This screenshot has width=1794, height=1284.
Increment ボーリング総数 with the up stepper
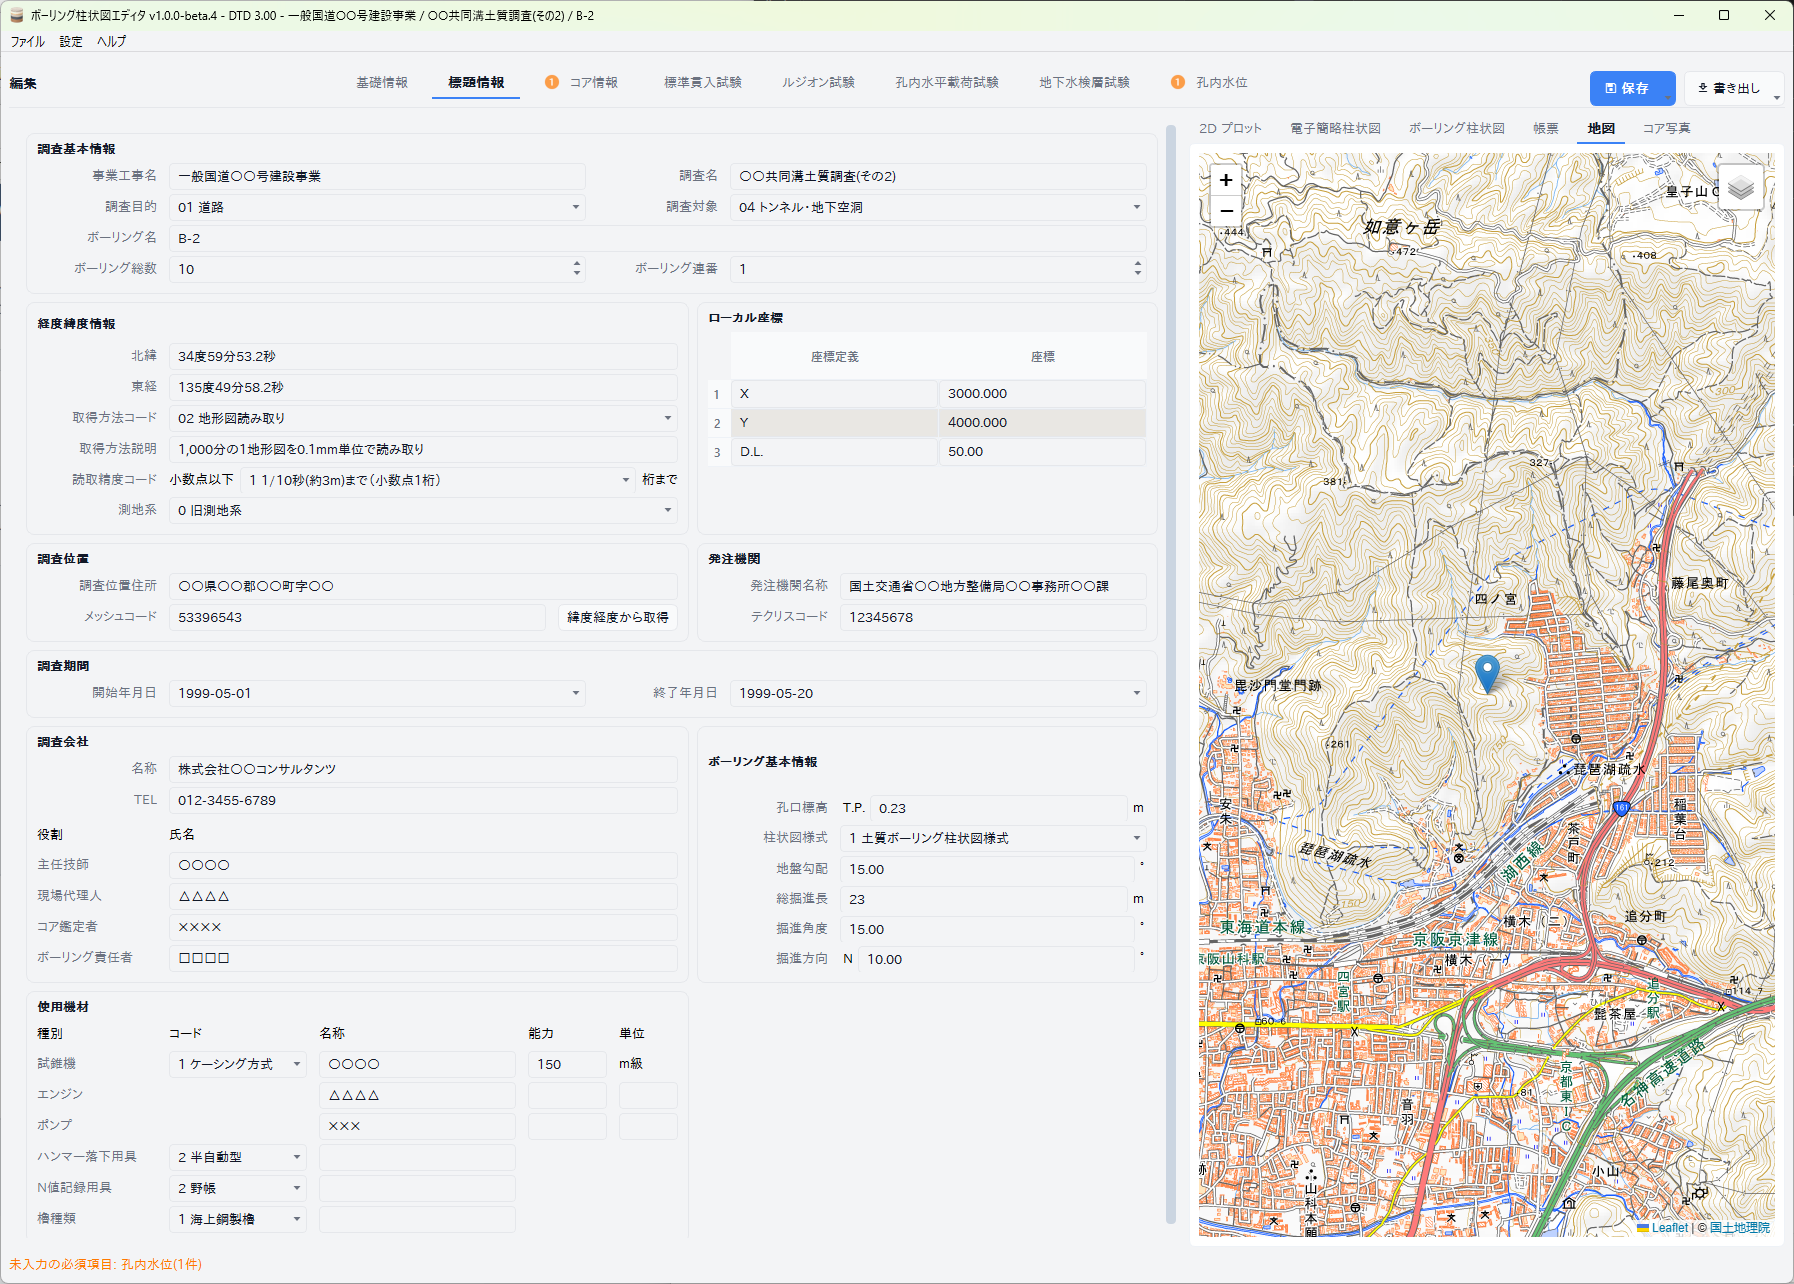[577, 263]
